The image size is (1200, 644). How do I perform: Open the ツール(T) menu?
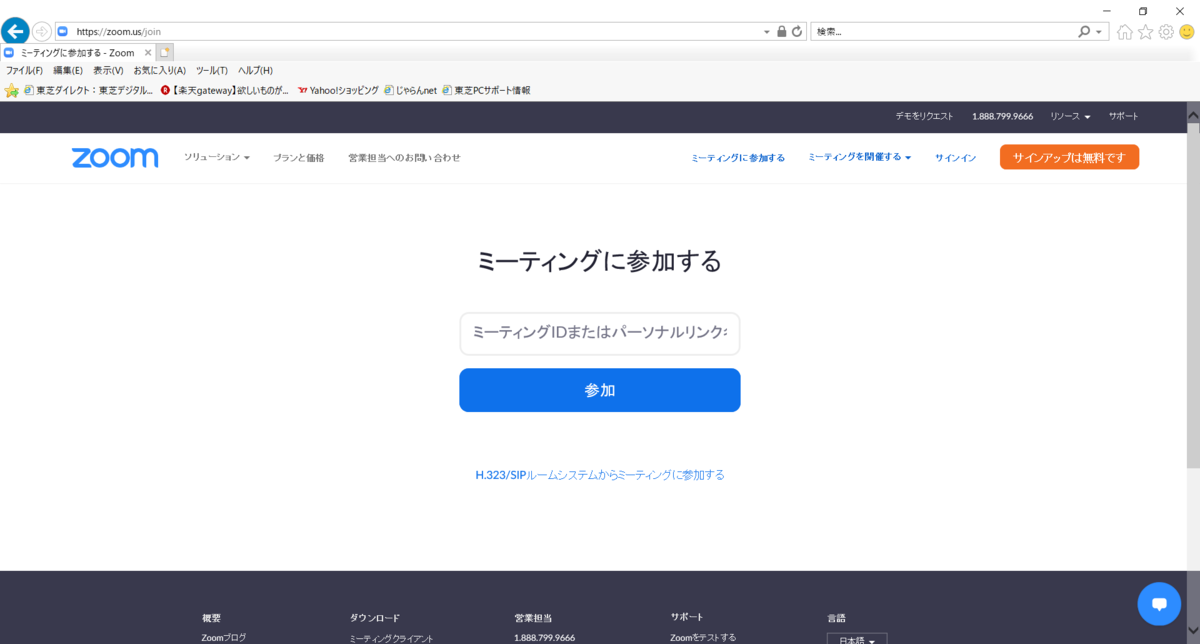point(212,71)
